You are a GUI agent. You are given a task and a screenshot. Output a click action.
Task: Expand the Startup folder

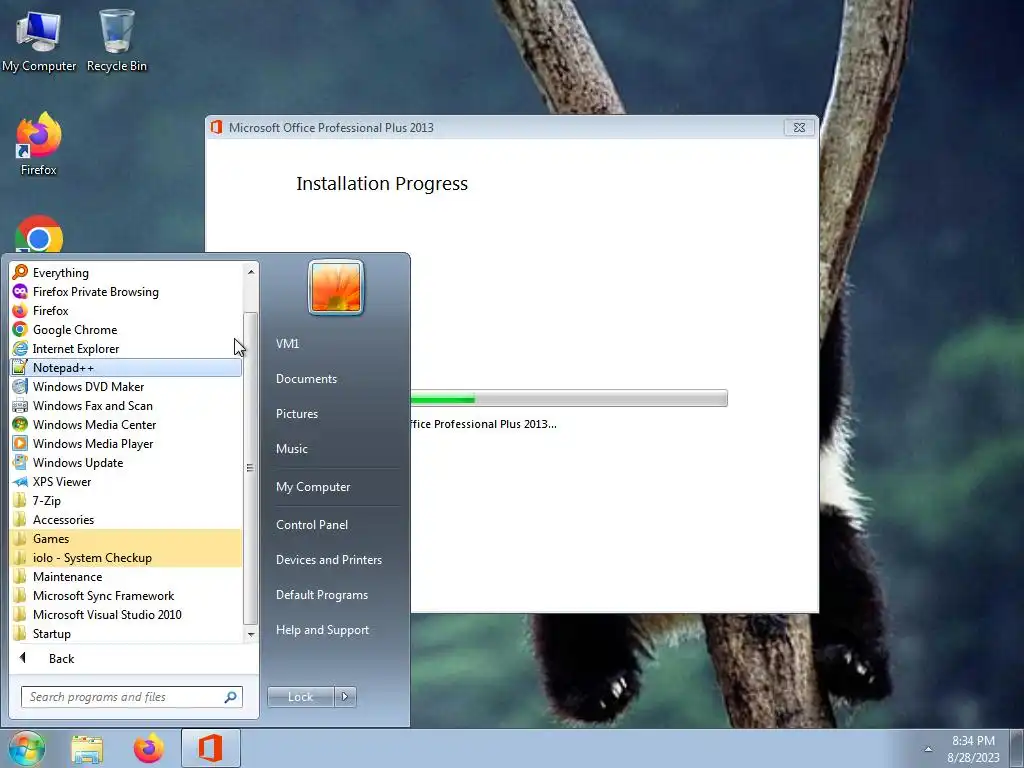(126, 633)
